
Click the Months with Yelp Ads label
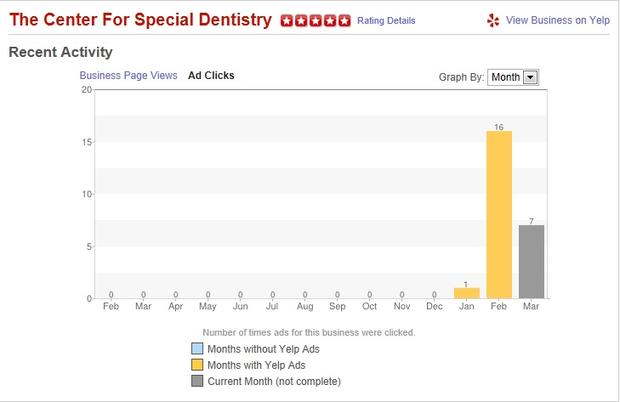[256, 365]
